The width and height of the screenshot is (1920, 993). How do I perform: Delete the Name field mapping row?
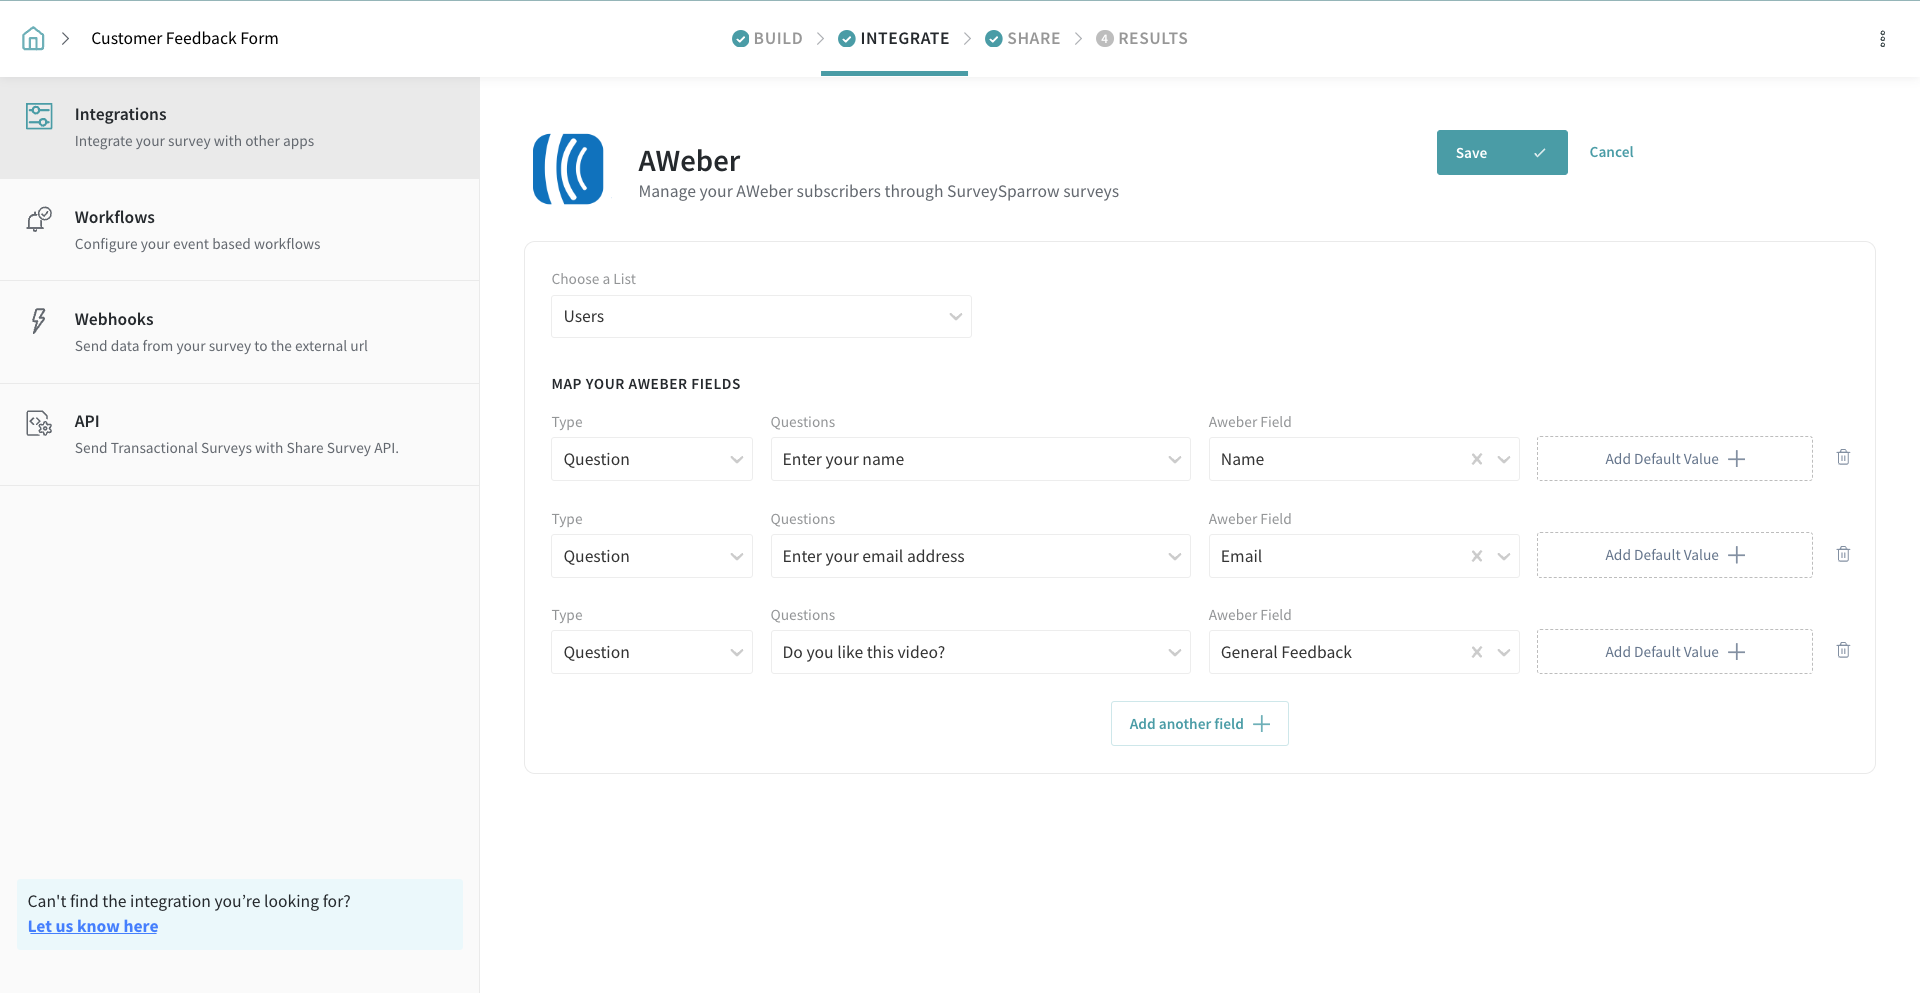click(x=1843, y=458)
